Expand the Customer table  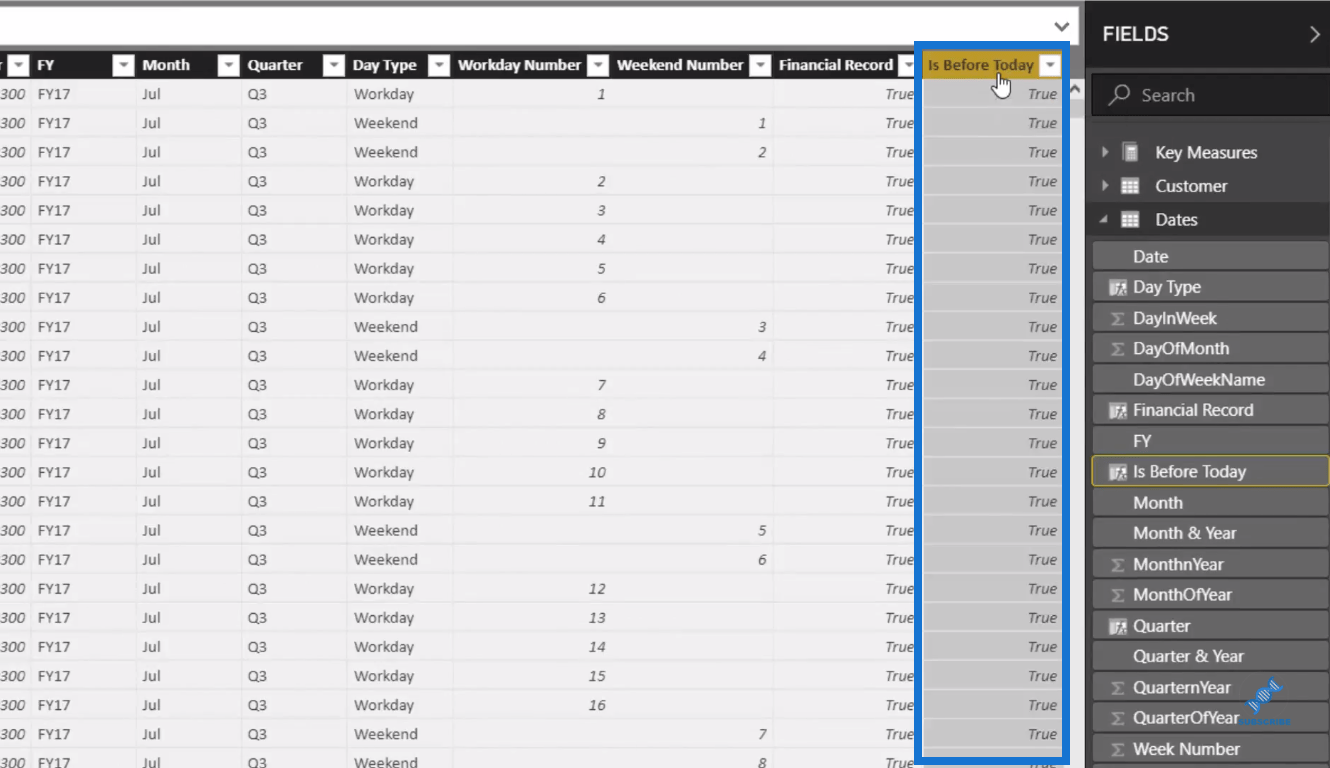[1105, 186]
